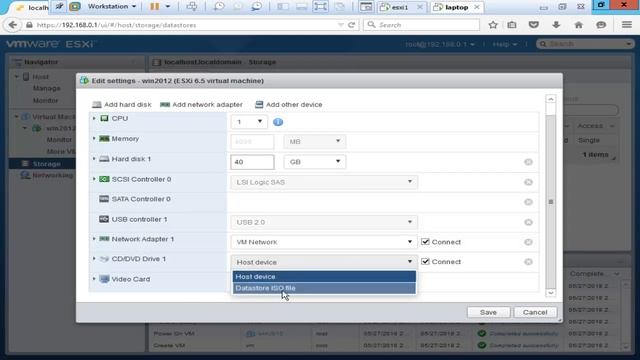The height and width of the screenshot is (360, 640).
Task: Click Add network adapter
Action: 202,104
